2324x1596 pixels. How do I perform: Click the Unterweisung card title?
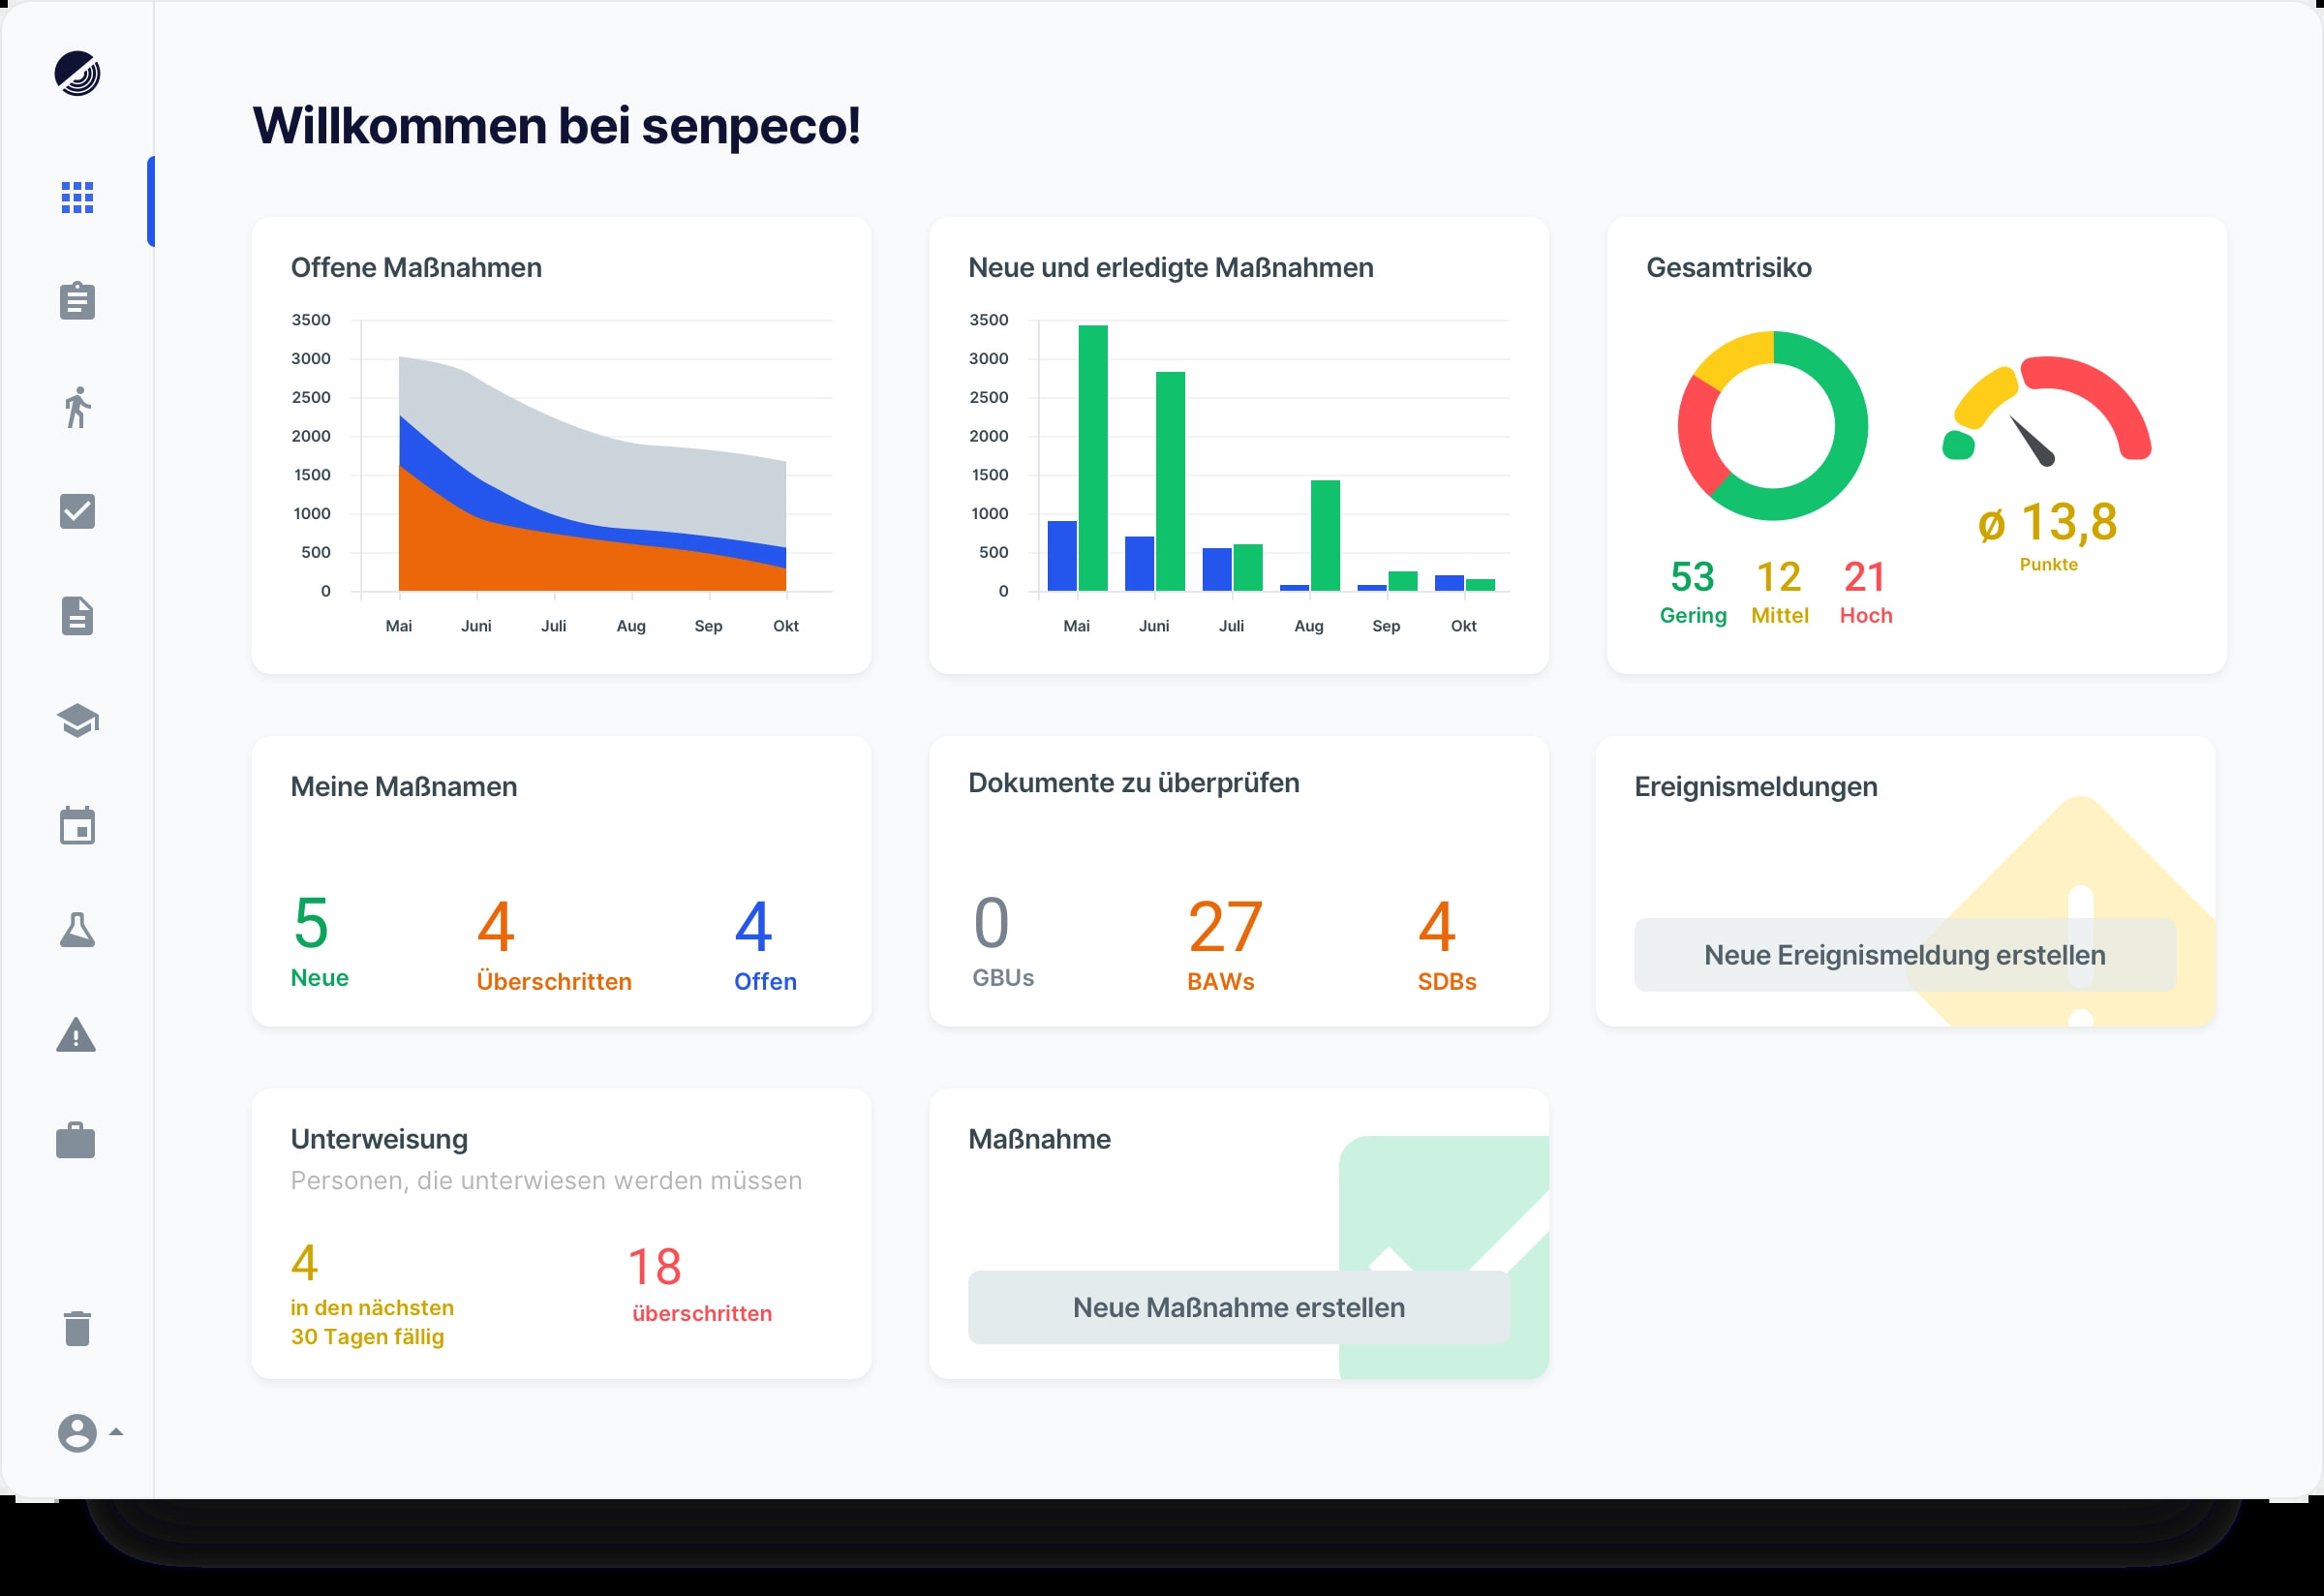tap(379, 1139)
